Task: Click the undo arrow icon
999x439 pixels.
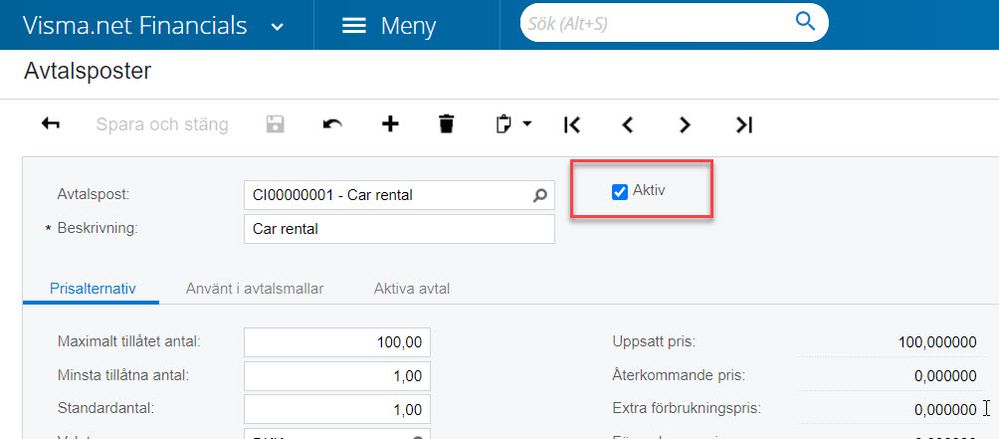Action: (x=332, y=124)
